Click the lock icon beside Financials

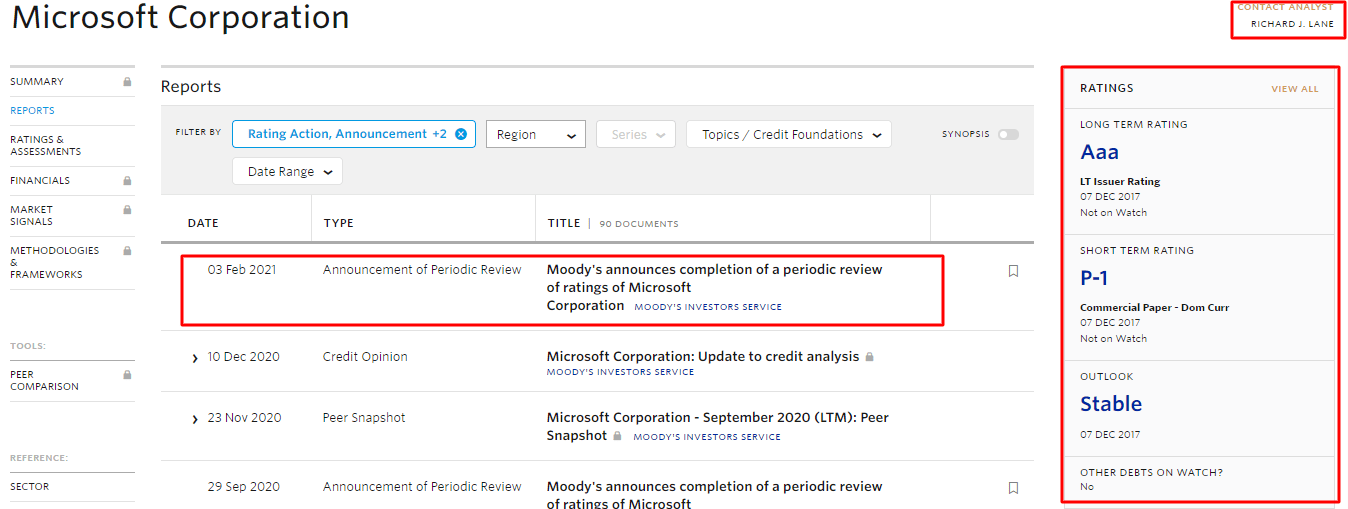127,181
